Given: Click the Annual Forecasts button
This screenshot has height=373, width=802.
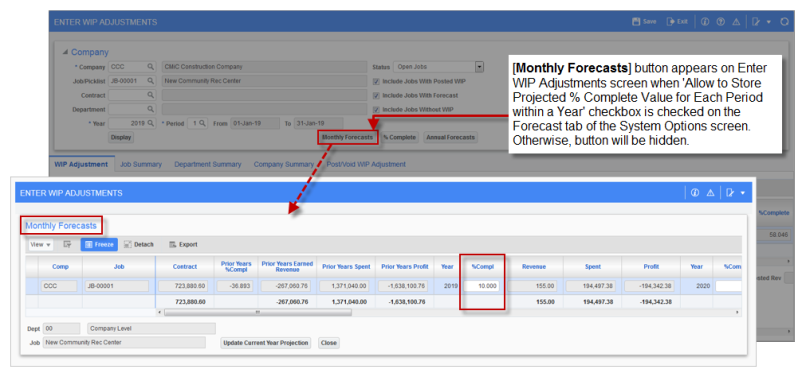Looking at the screenshot, I should click(451, 137).
